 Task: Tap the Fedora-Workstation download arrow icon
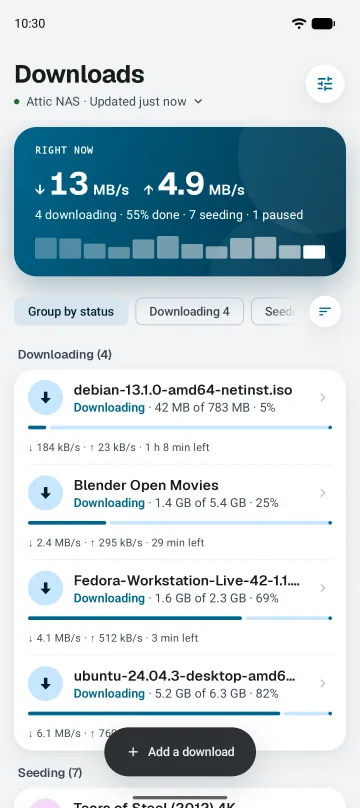pyautogui.click(x=45, y=588)
